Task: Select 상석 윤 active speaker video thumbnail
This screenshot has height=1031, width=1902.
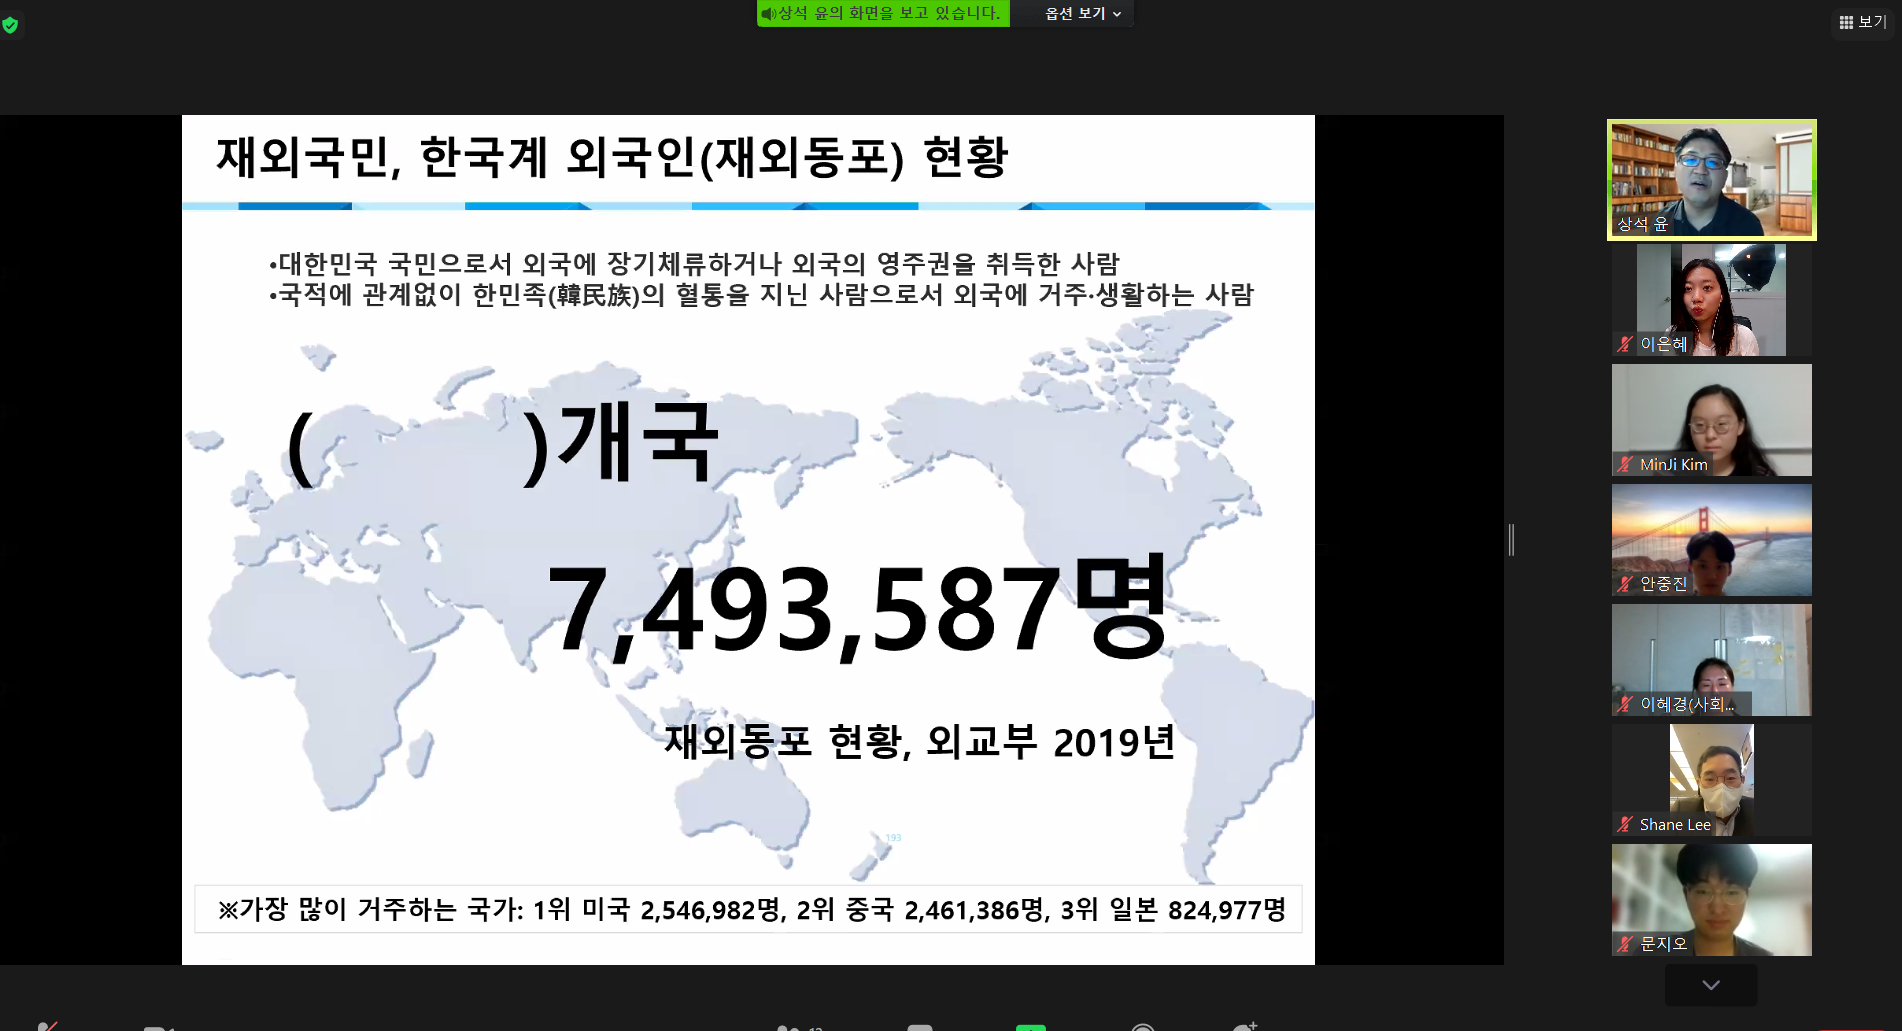Action: pos(1711,180)
